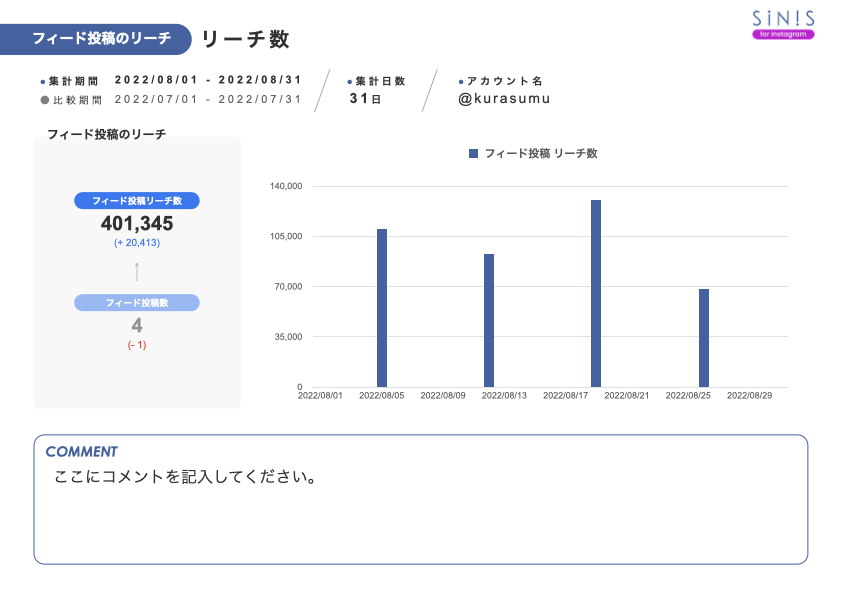Click the フィード投稿リーチ数 pill button

pyautogui.click(x=138, y=200)
